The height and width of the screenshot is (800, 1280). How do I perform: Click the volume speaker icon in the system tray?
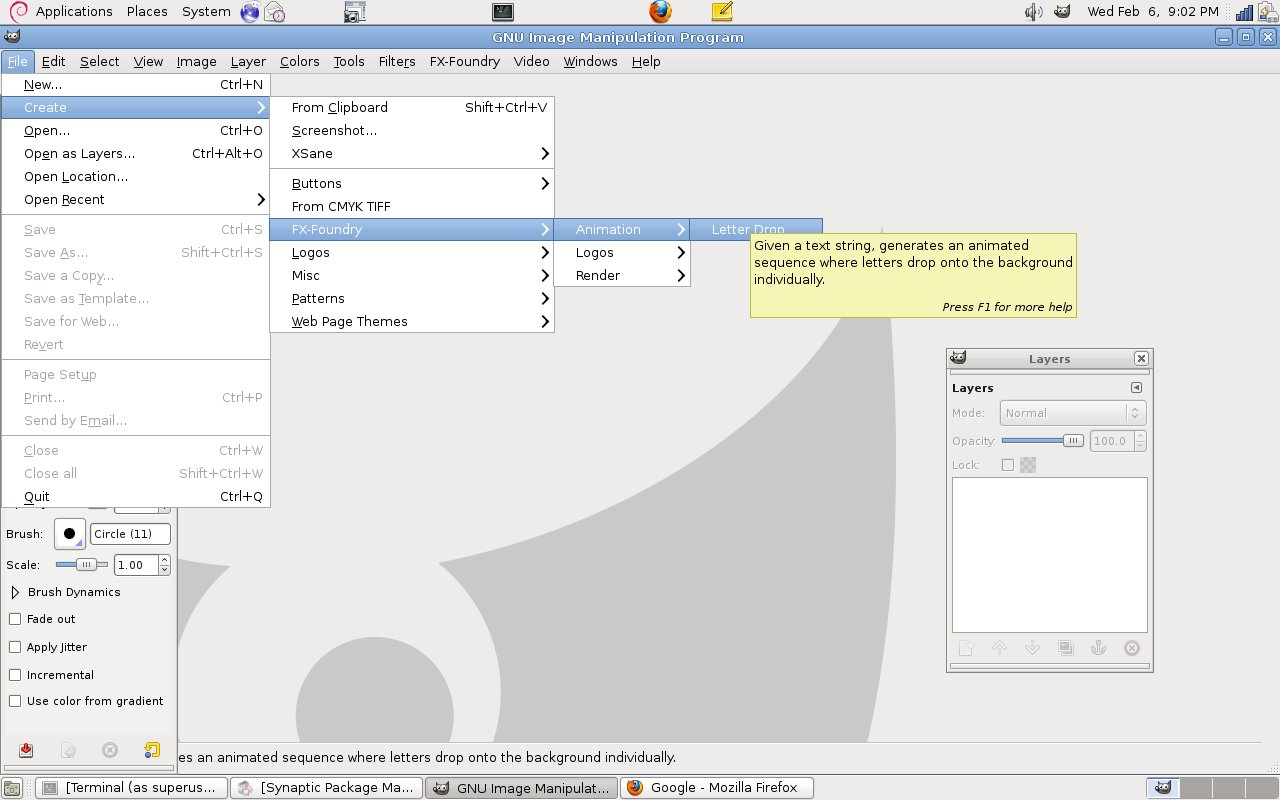point(1034,12)
